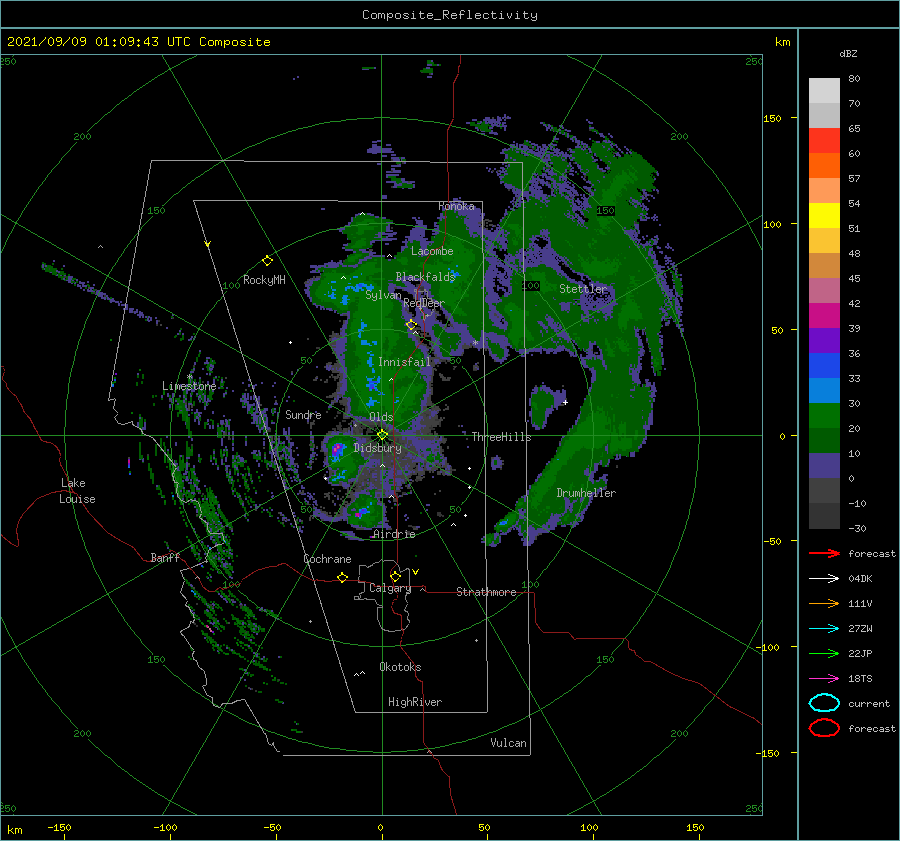Click the Airdrie town label
Screen dimensions: 900x841
click(x=394, y=534)
